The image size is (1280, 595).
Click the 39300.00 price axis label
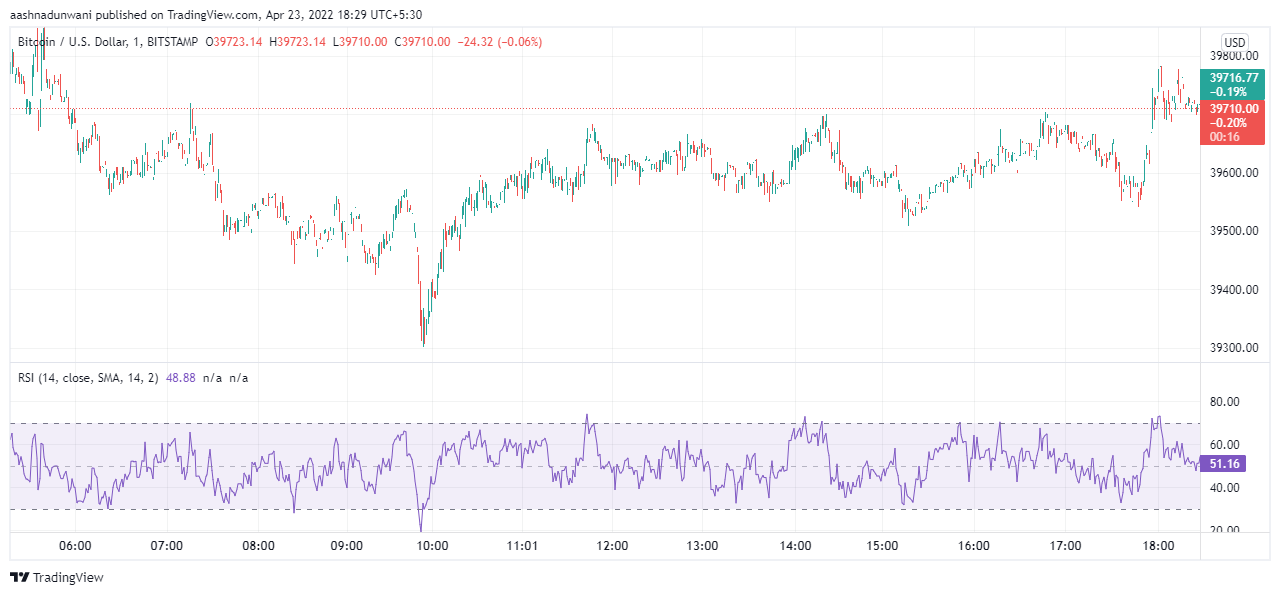[x=1233, y=348]
